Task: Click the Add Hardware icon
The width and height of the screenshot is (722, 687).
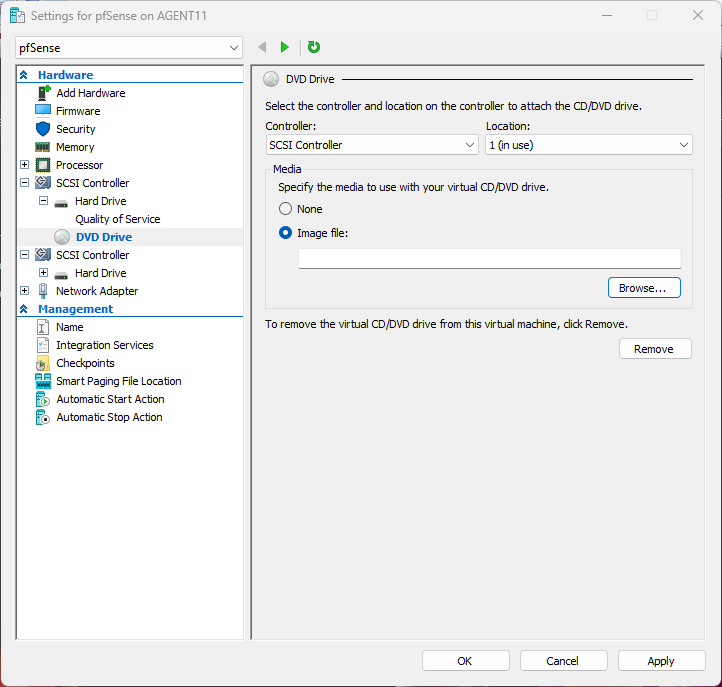Action: point(43,93)
